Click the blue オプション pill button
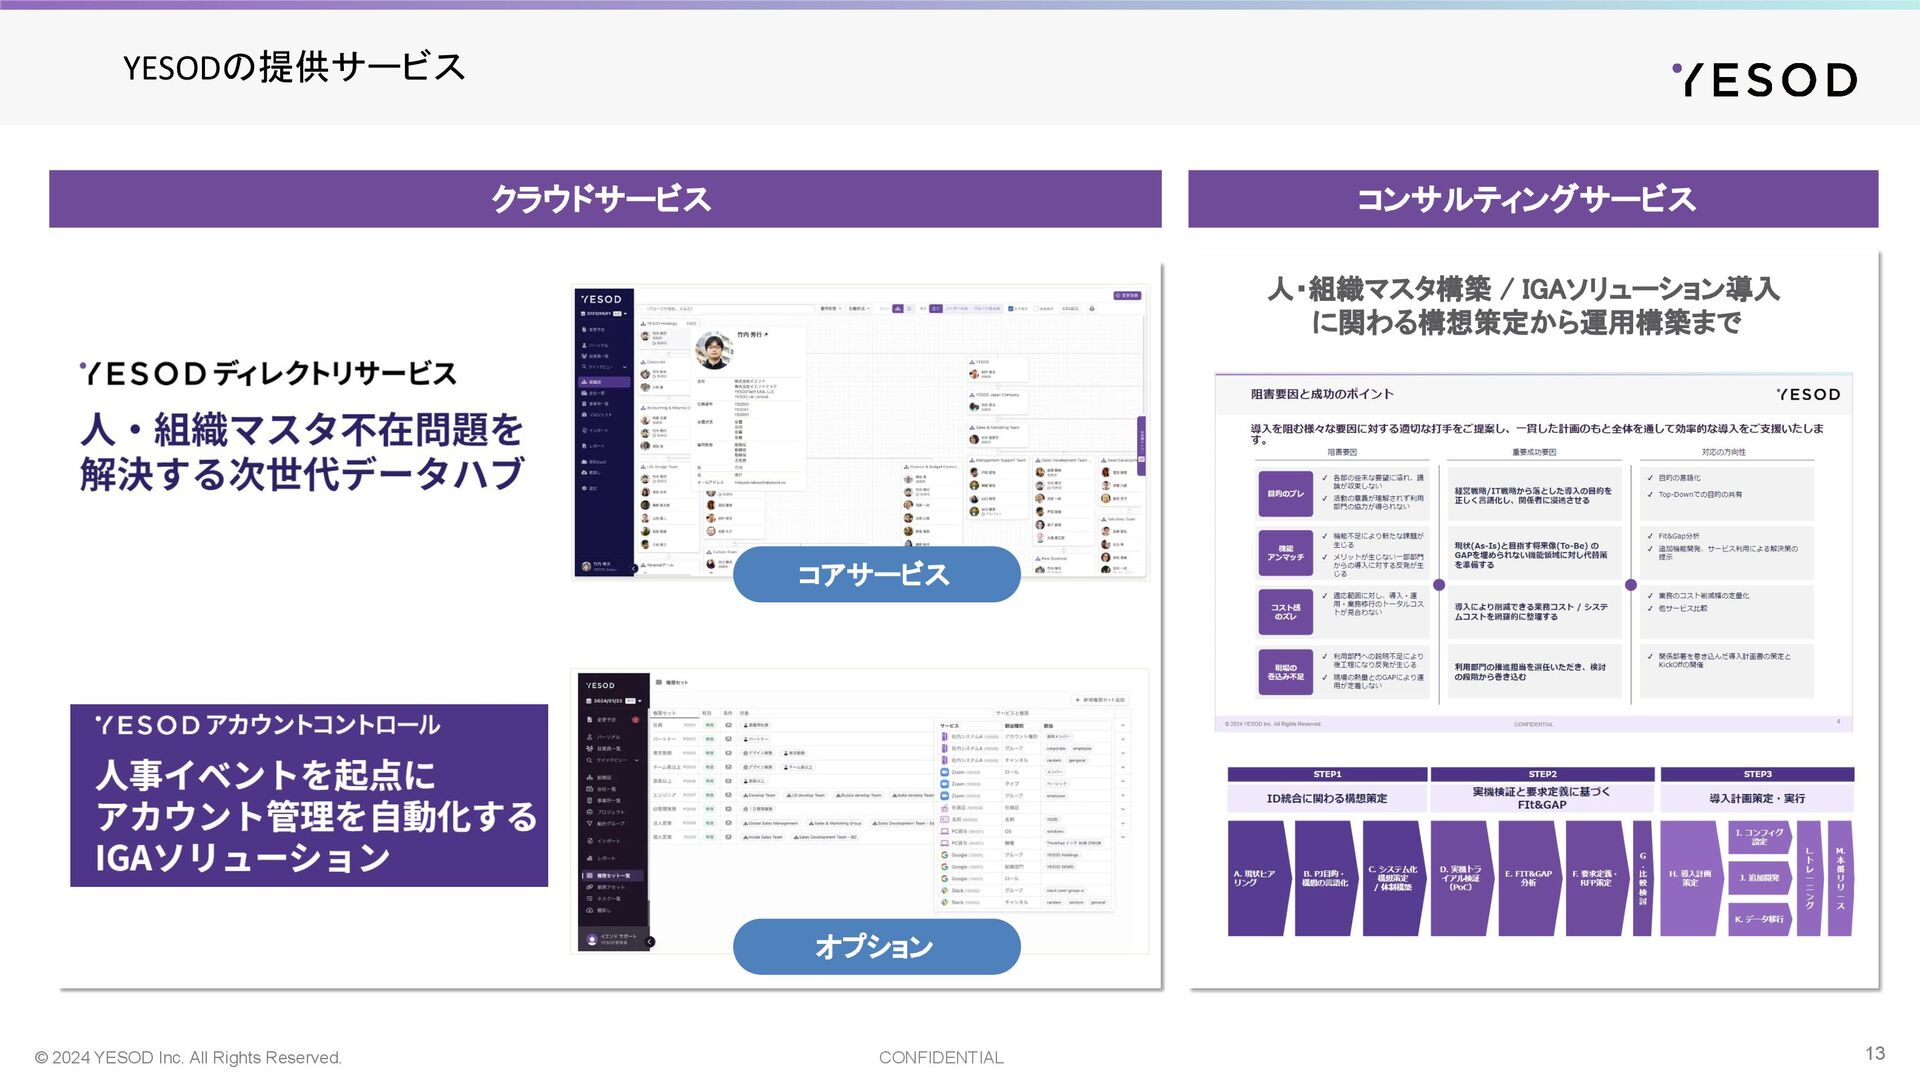 (x=876, y=946)
